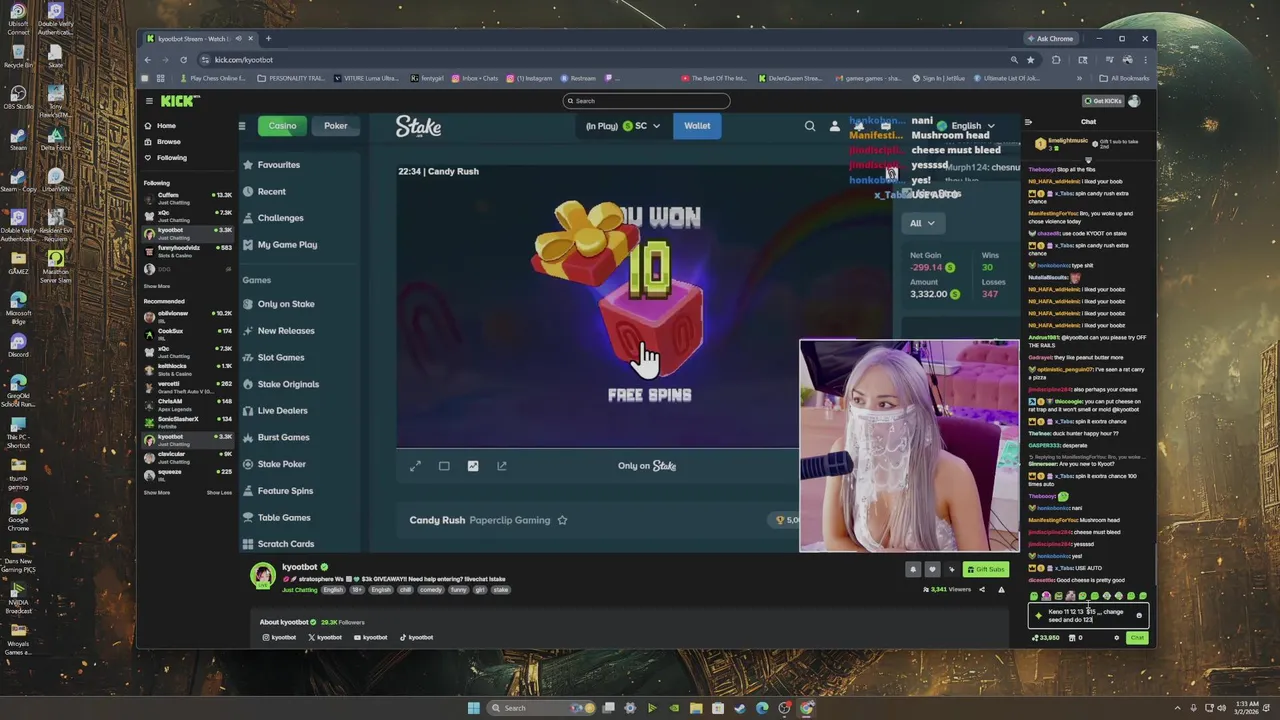Open Windows Start button on taskbar
This screenshot has width=1280, height=720.
coord(474,708)
